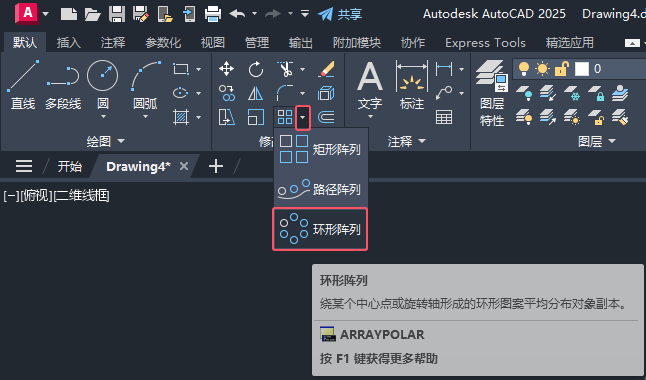Click the Plot printer icon
646x380 pixels.
click(x=213, y=14)
